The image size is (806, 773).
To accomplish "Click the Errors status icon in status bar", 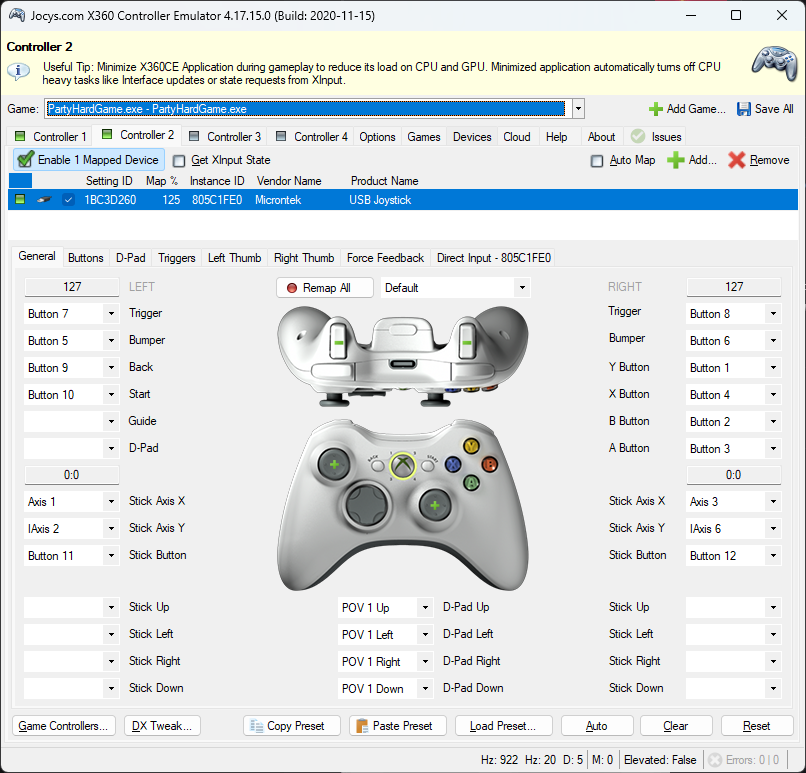I will [x=715, y=760].
